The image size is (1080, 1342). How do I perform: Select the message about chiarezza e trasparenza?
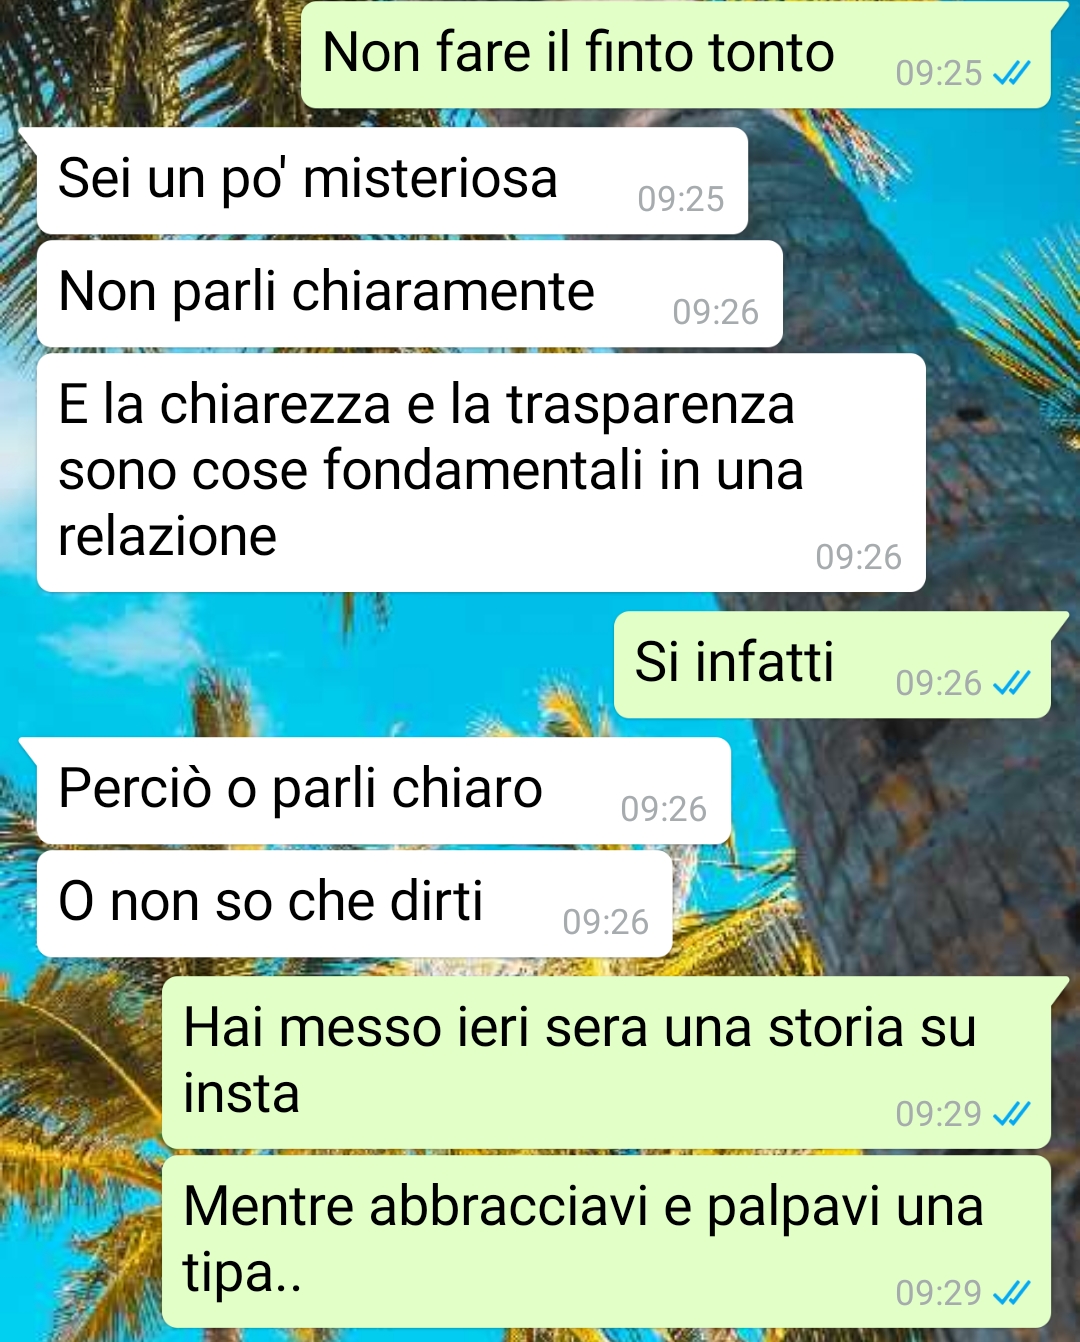coord(481,472)
